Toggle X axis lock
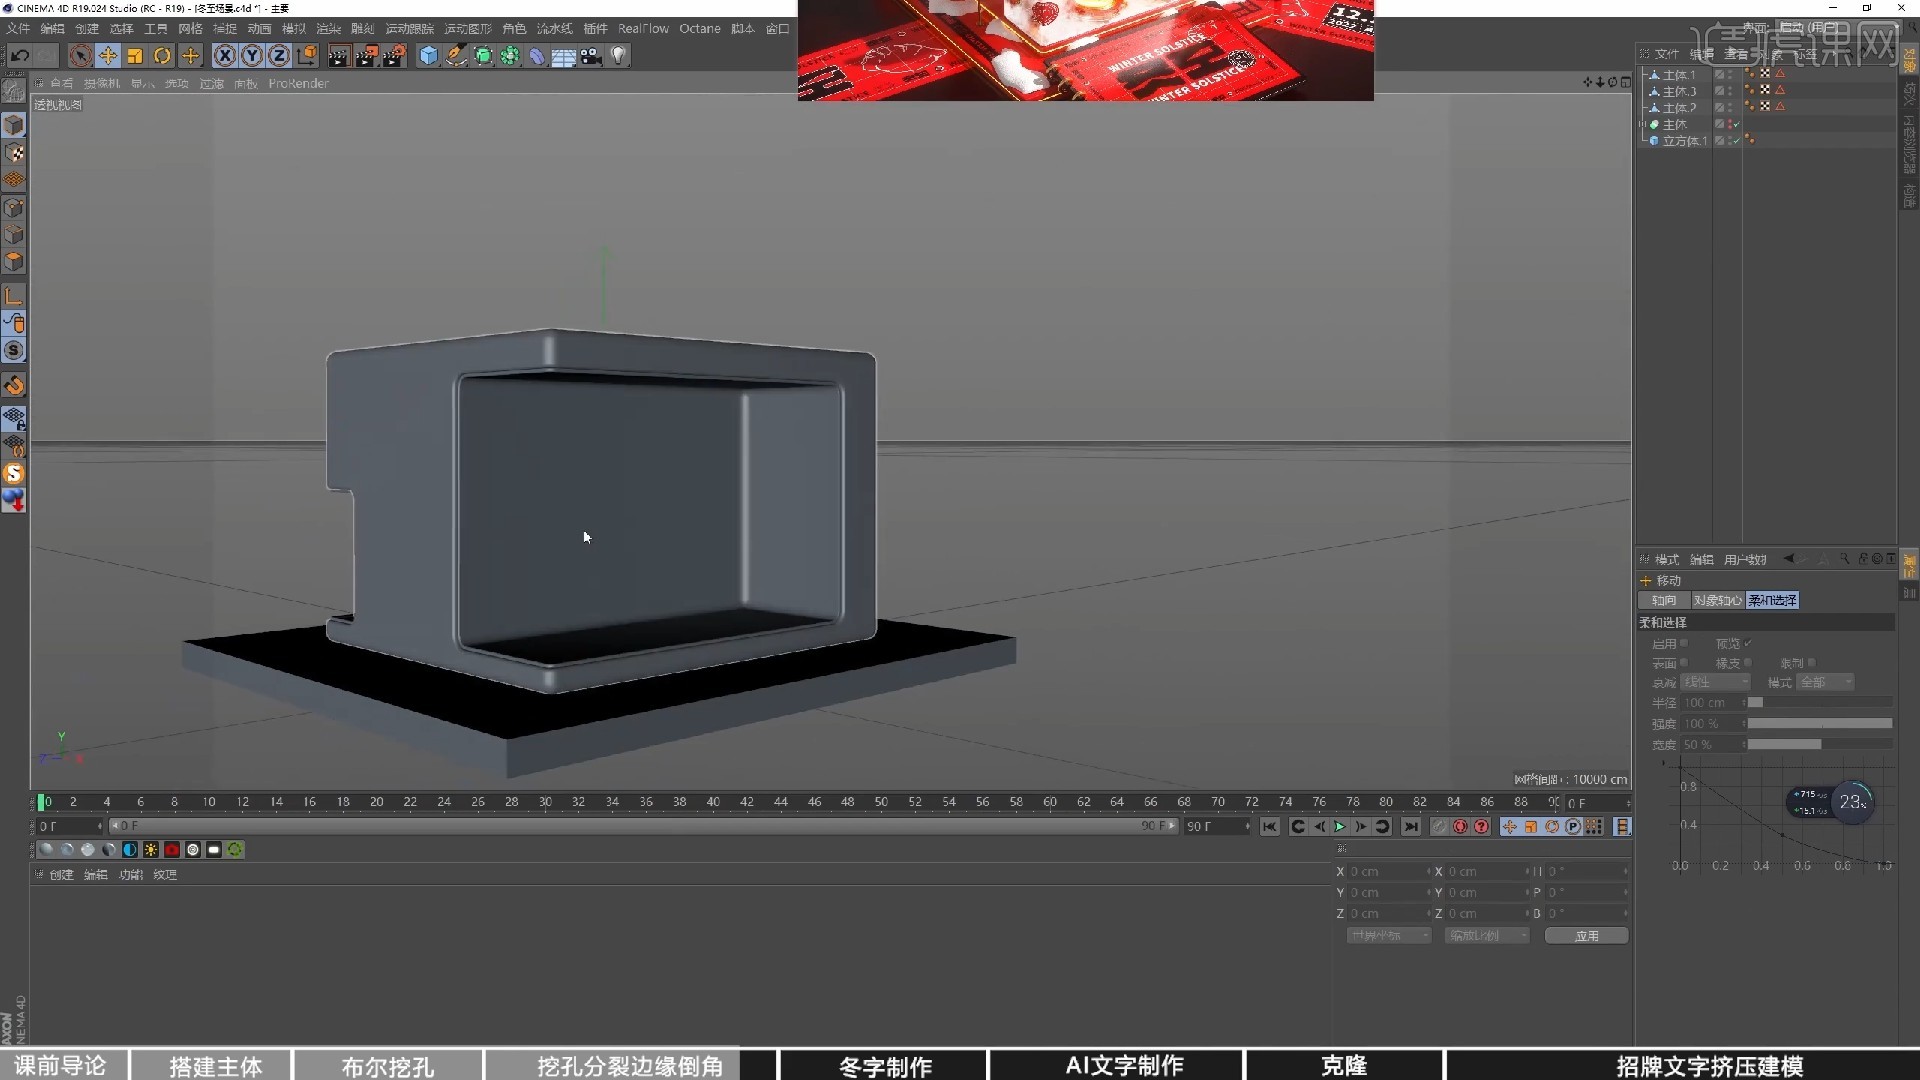 coord(225,56)
